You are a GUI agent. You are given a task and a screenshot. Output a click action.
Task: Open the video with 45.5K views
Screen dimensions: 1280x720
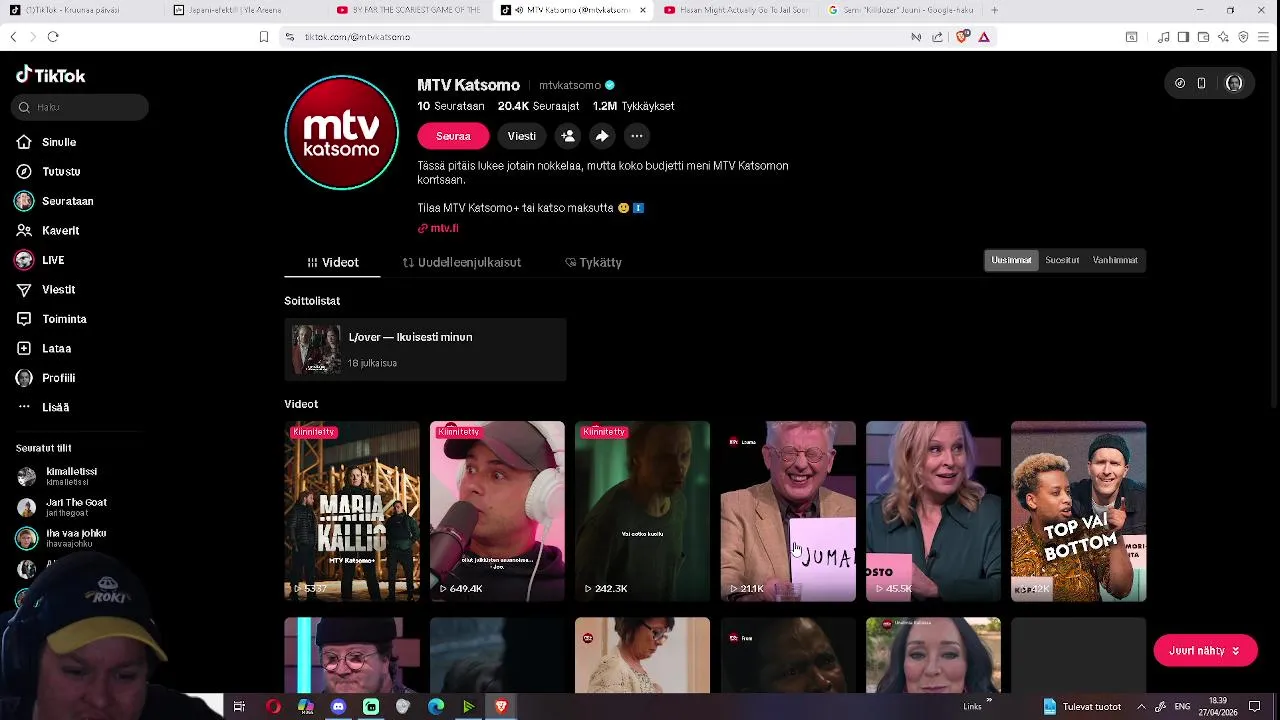coord(933,511)
